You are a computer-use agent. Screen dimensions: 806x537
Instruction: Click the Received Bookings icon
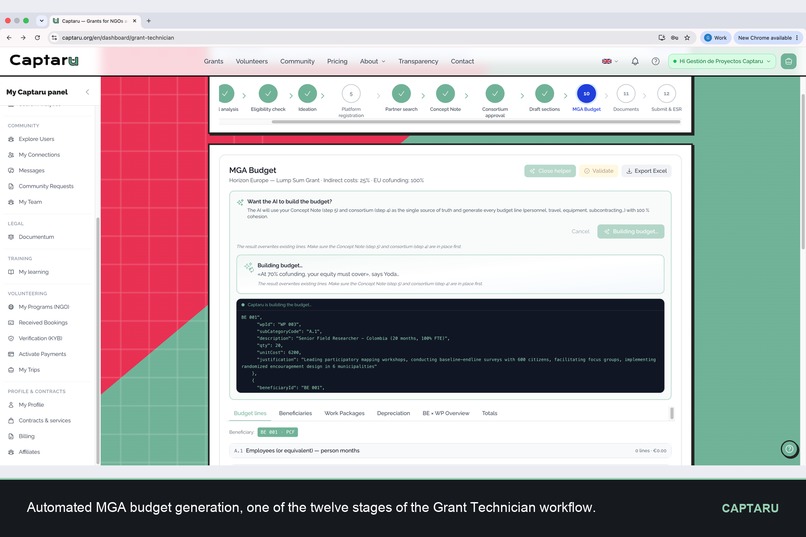click(11, 323)
